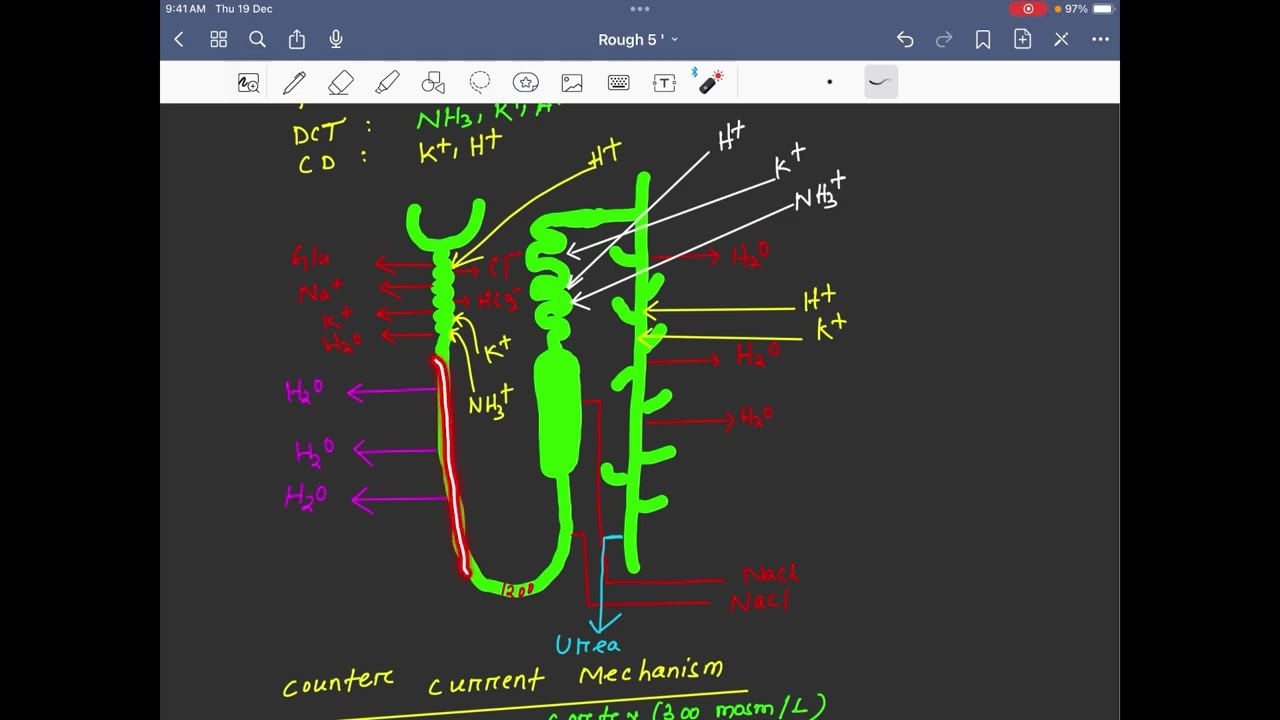This screenshot has height=720, width=1280.
Task: Open the page thumbnails grid view
Action: coord(218,39)
